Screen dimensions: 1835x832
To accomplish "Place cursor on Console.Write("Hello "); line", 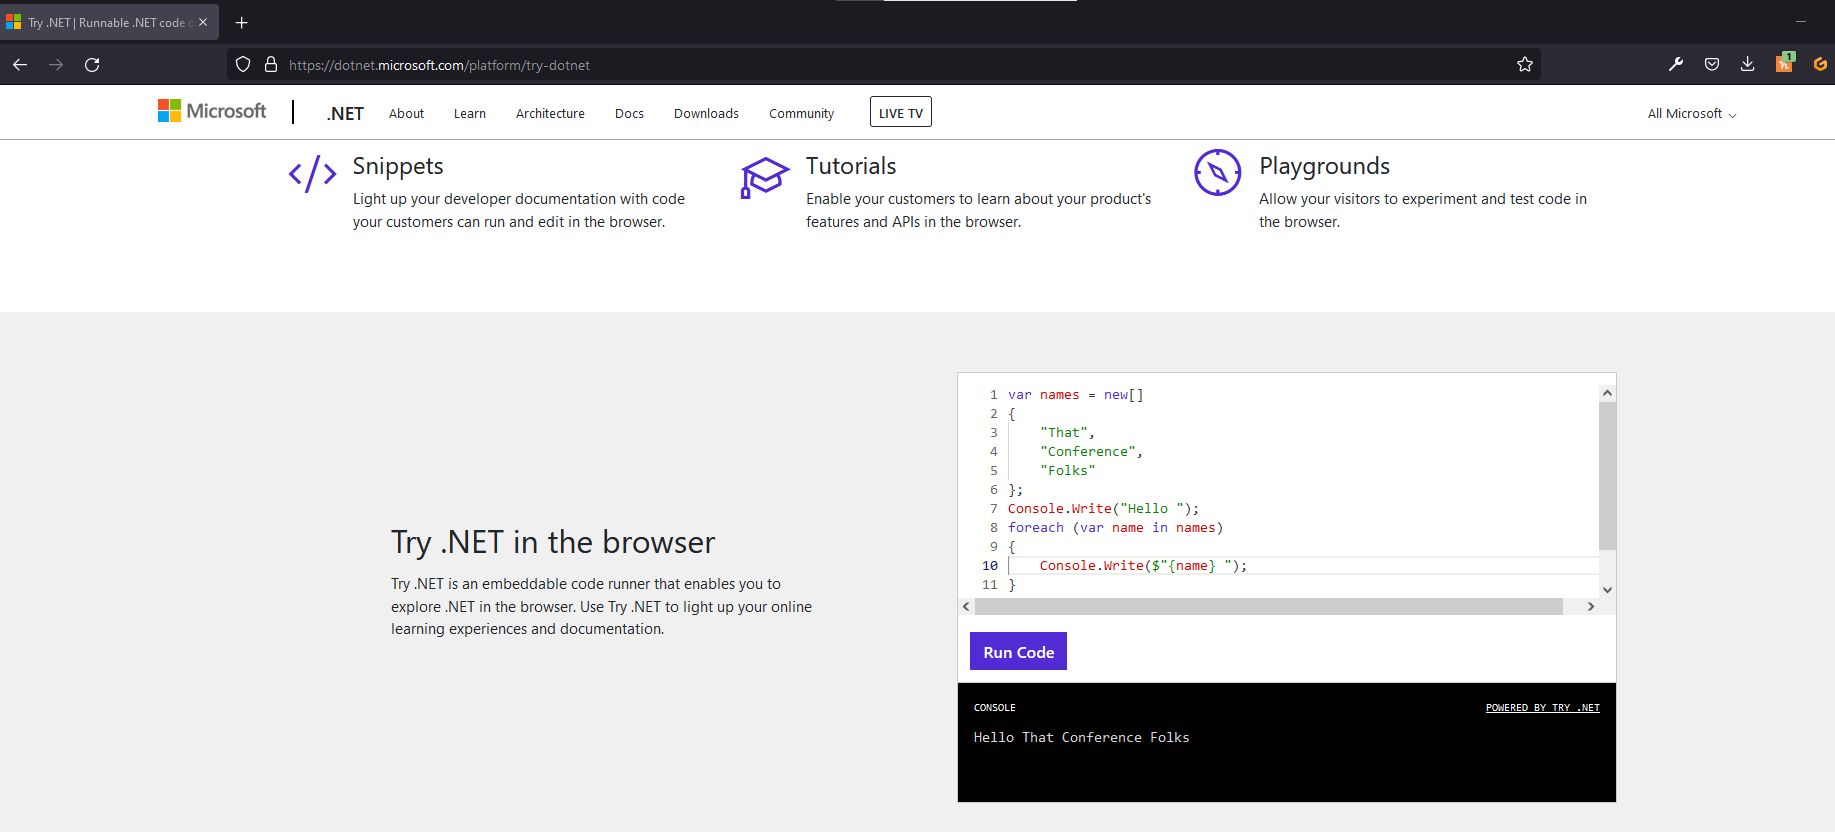I will 1103,509.
